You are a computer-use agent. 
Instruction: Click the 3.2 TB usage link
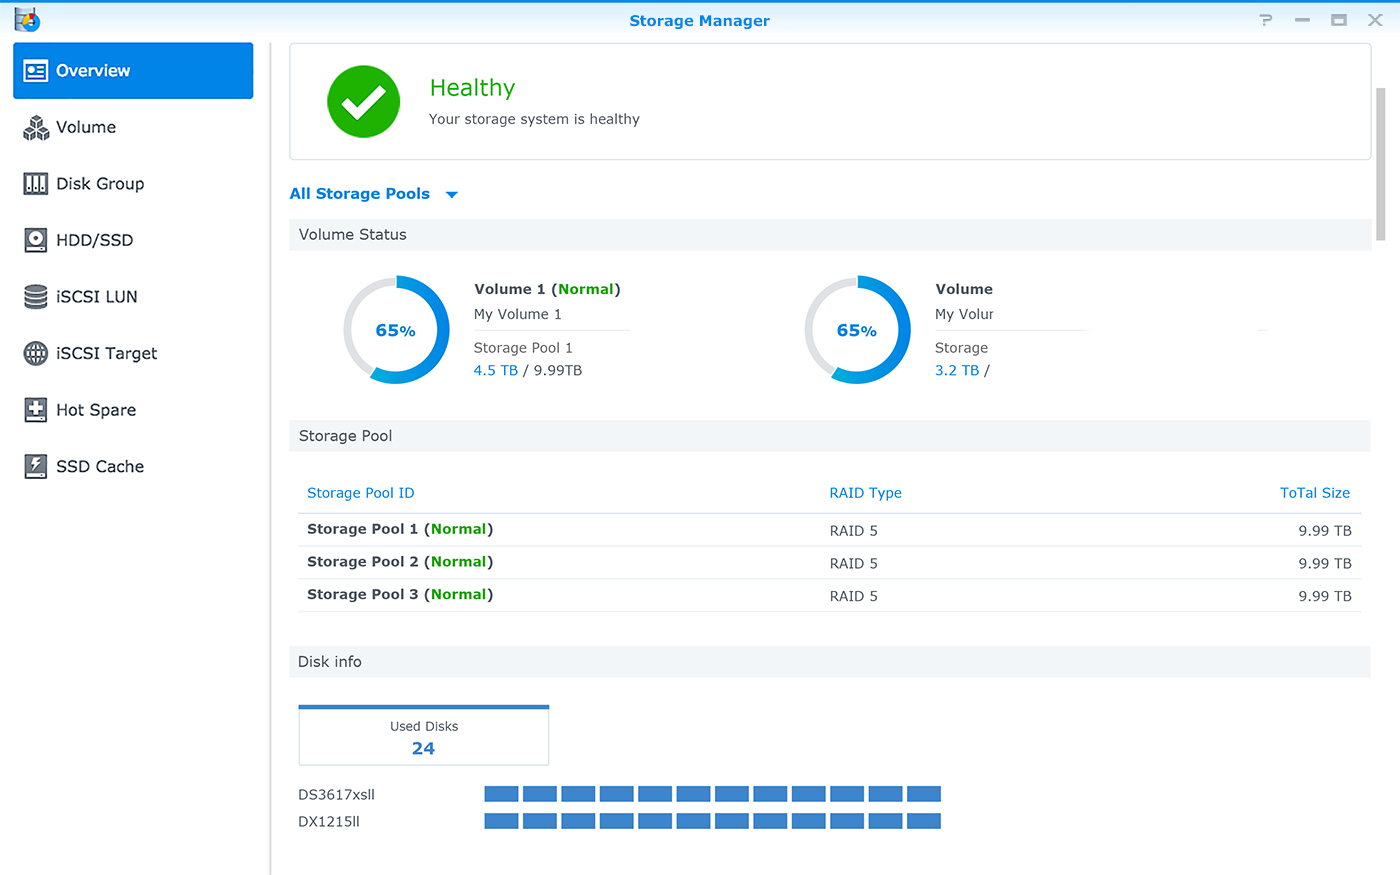tap(957, 370)
